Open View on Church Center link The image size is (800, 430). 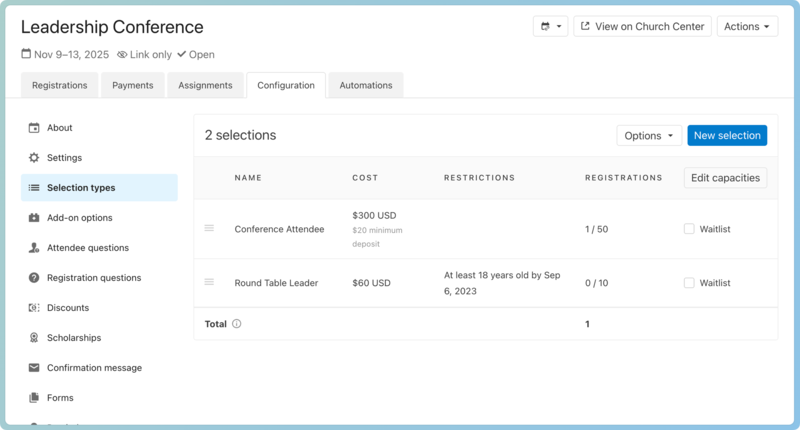coord(642,27)
